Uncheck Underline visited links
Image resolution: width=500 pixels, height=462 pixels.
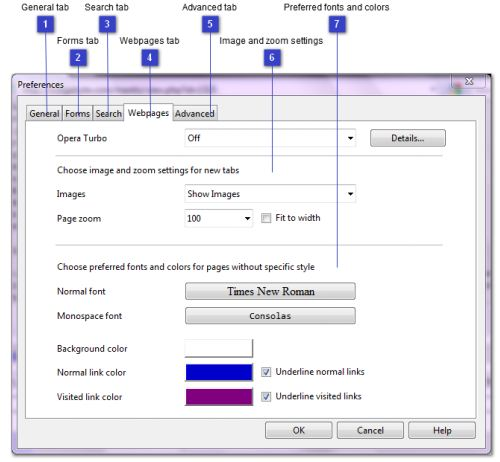pos(266,397)
